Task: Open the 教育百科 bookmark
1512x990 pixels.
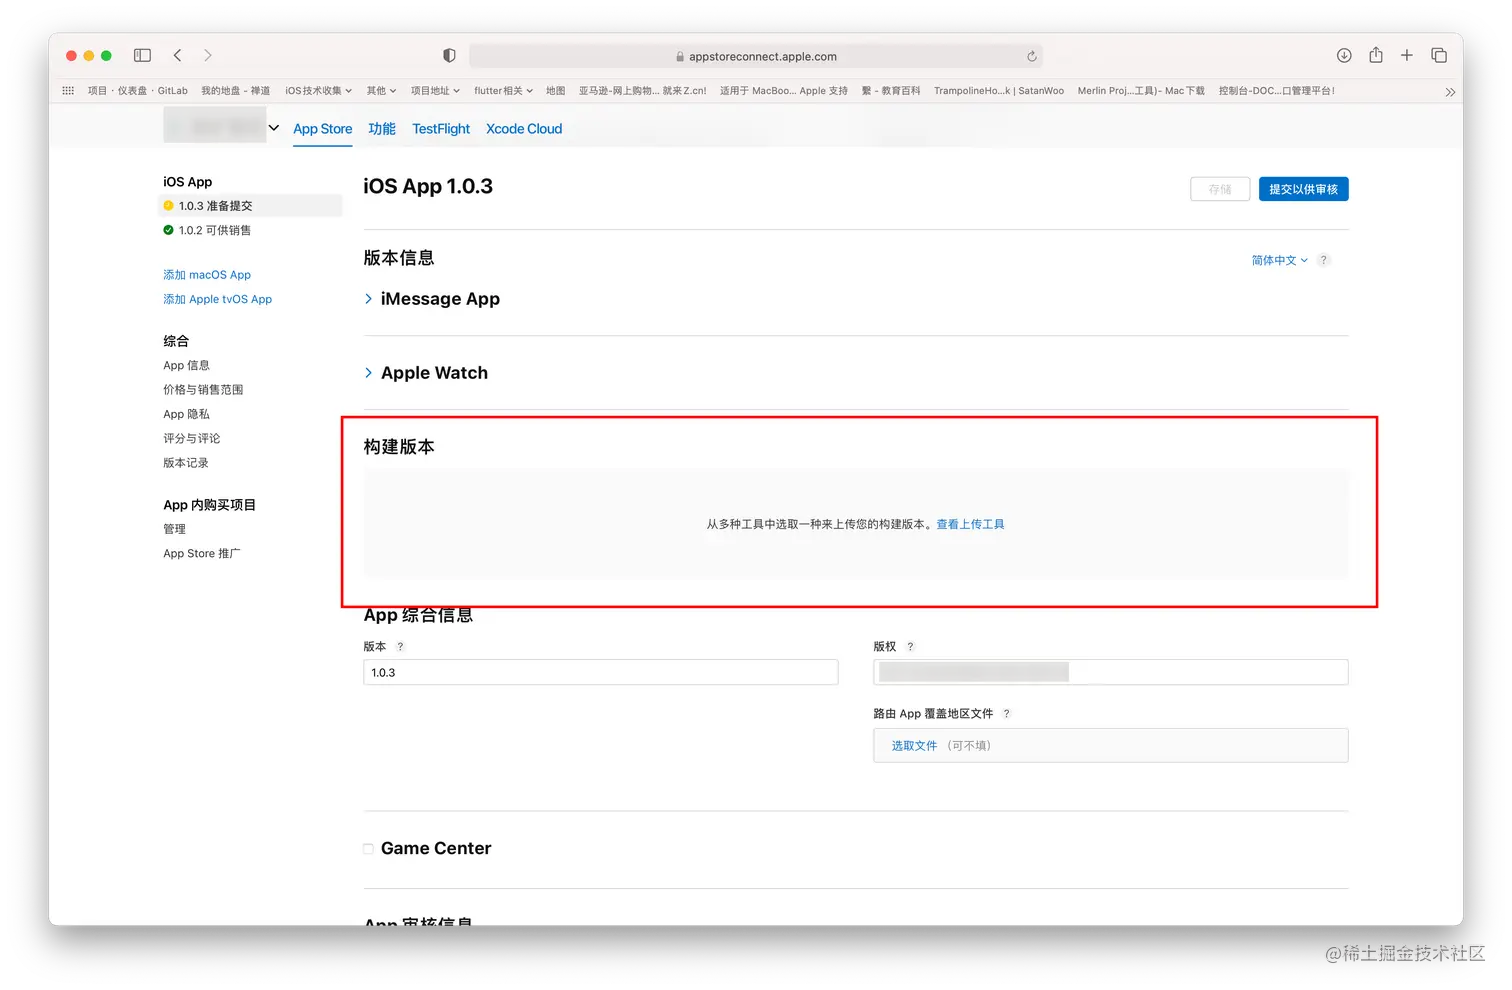Action: click(891, 90)
